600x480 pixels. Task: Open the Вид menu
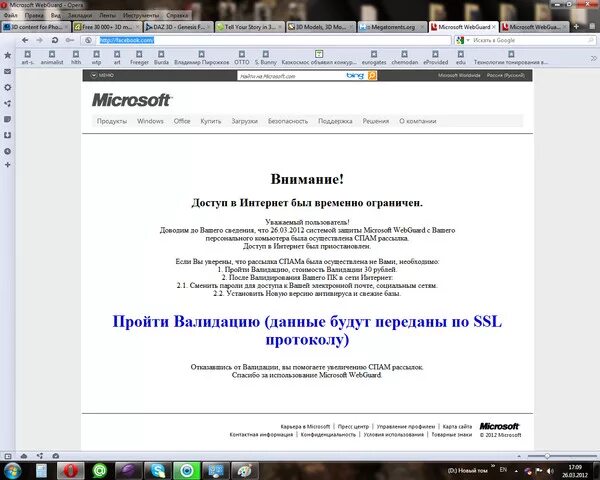55,15
